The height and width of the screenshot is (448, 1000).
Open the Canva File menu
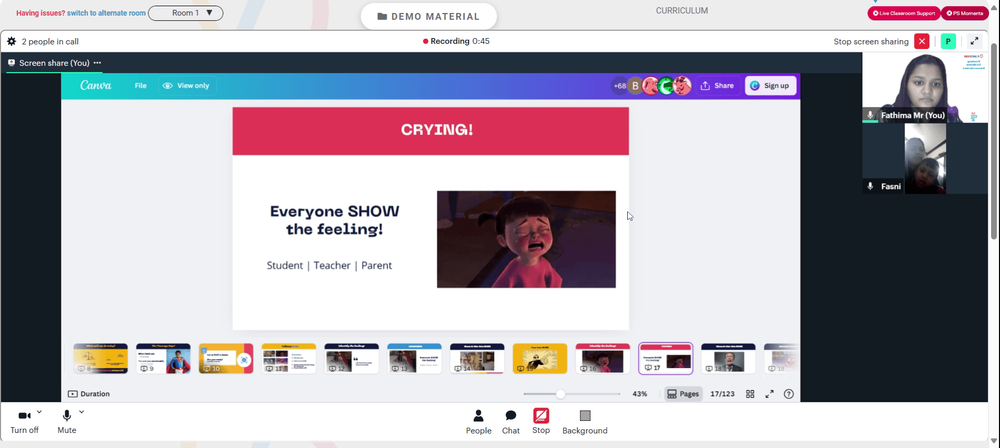point(140,86)
